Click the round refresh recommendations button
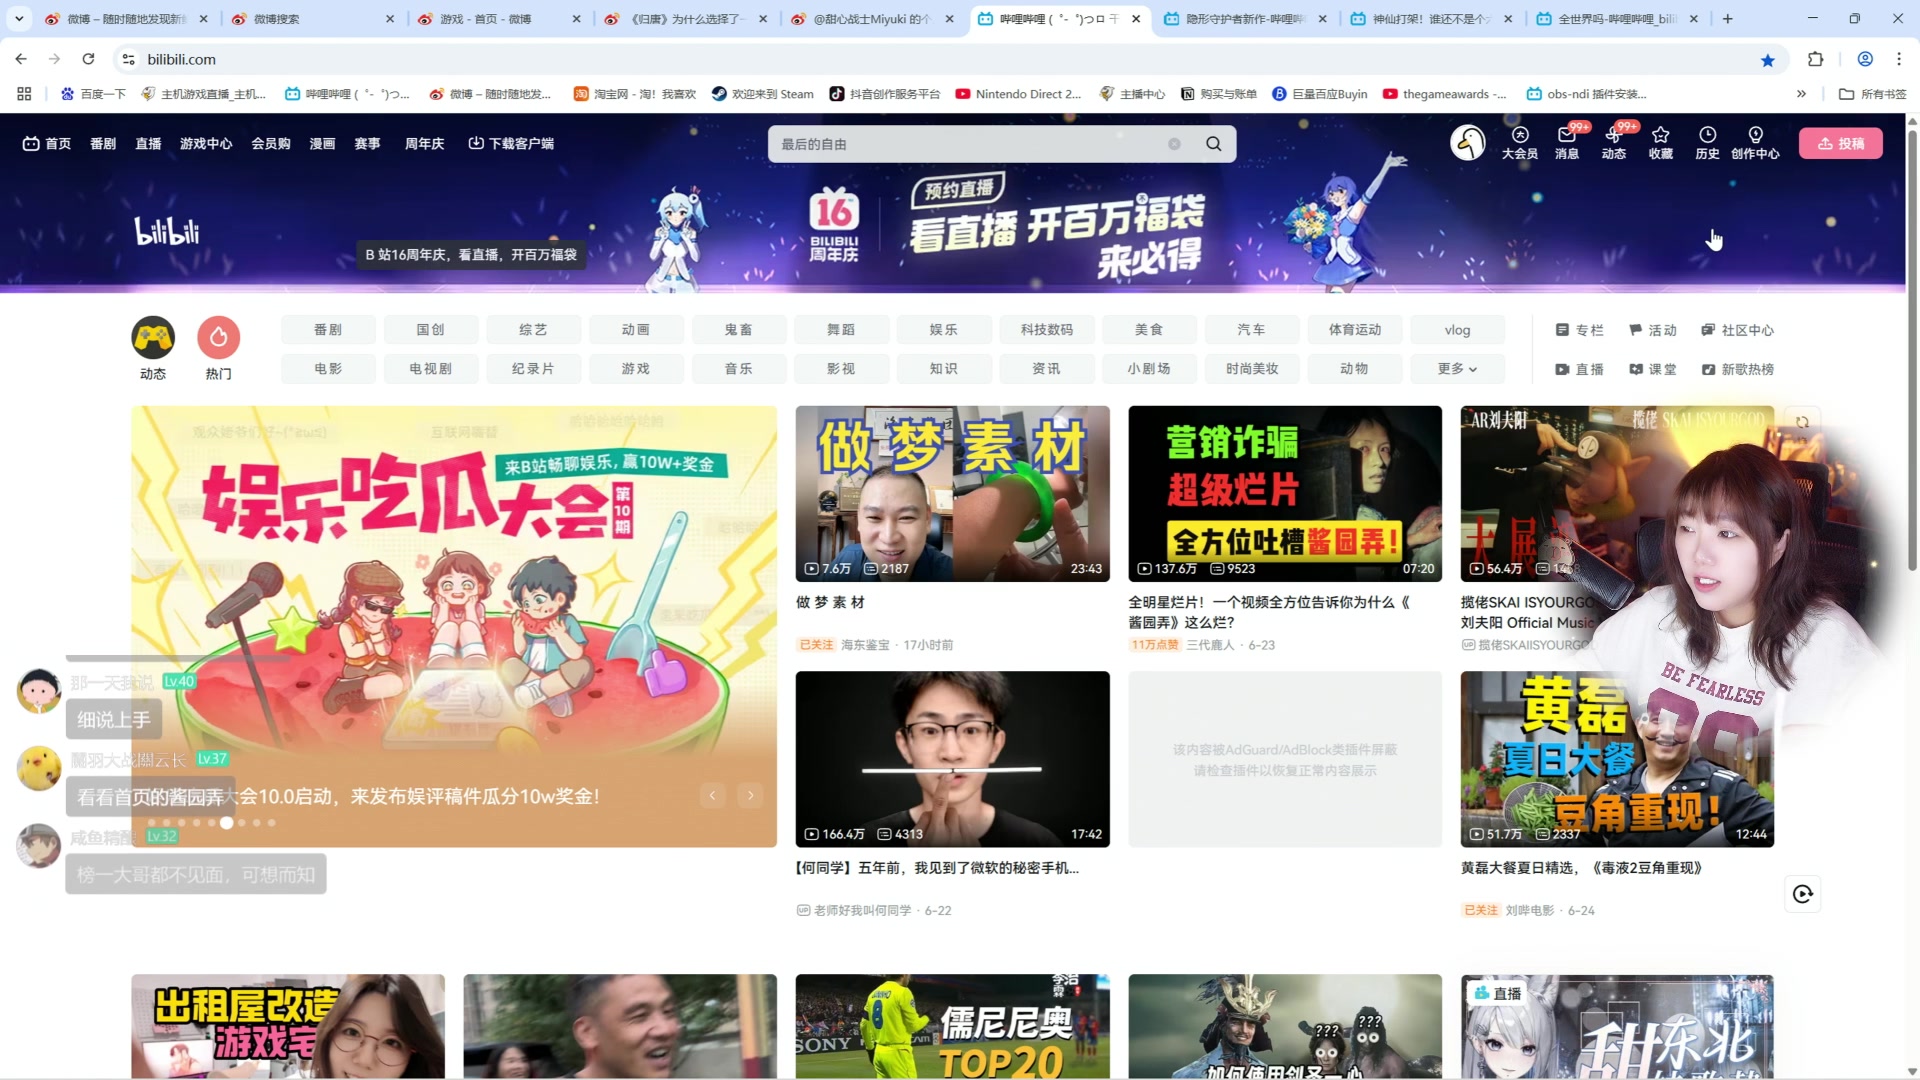The width and height of the screenshot is (1920, 1080). tap(1802, 894)
